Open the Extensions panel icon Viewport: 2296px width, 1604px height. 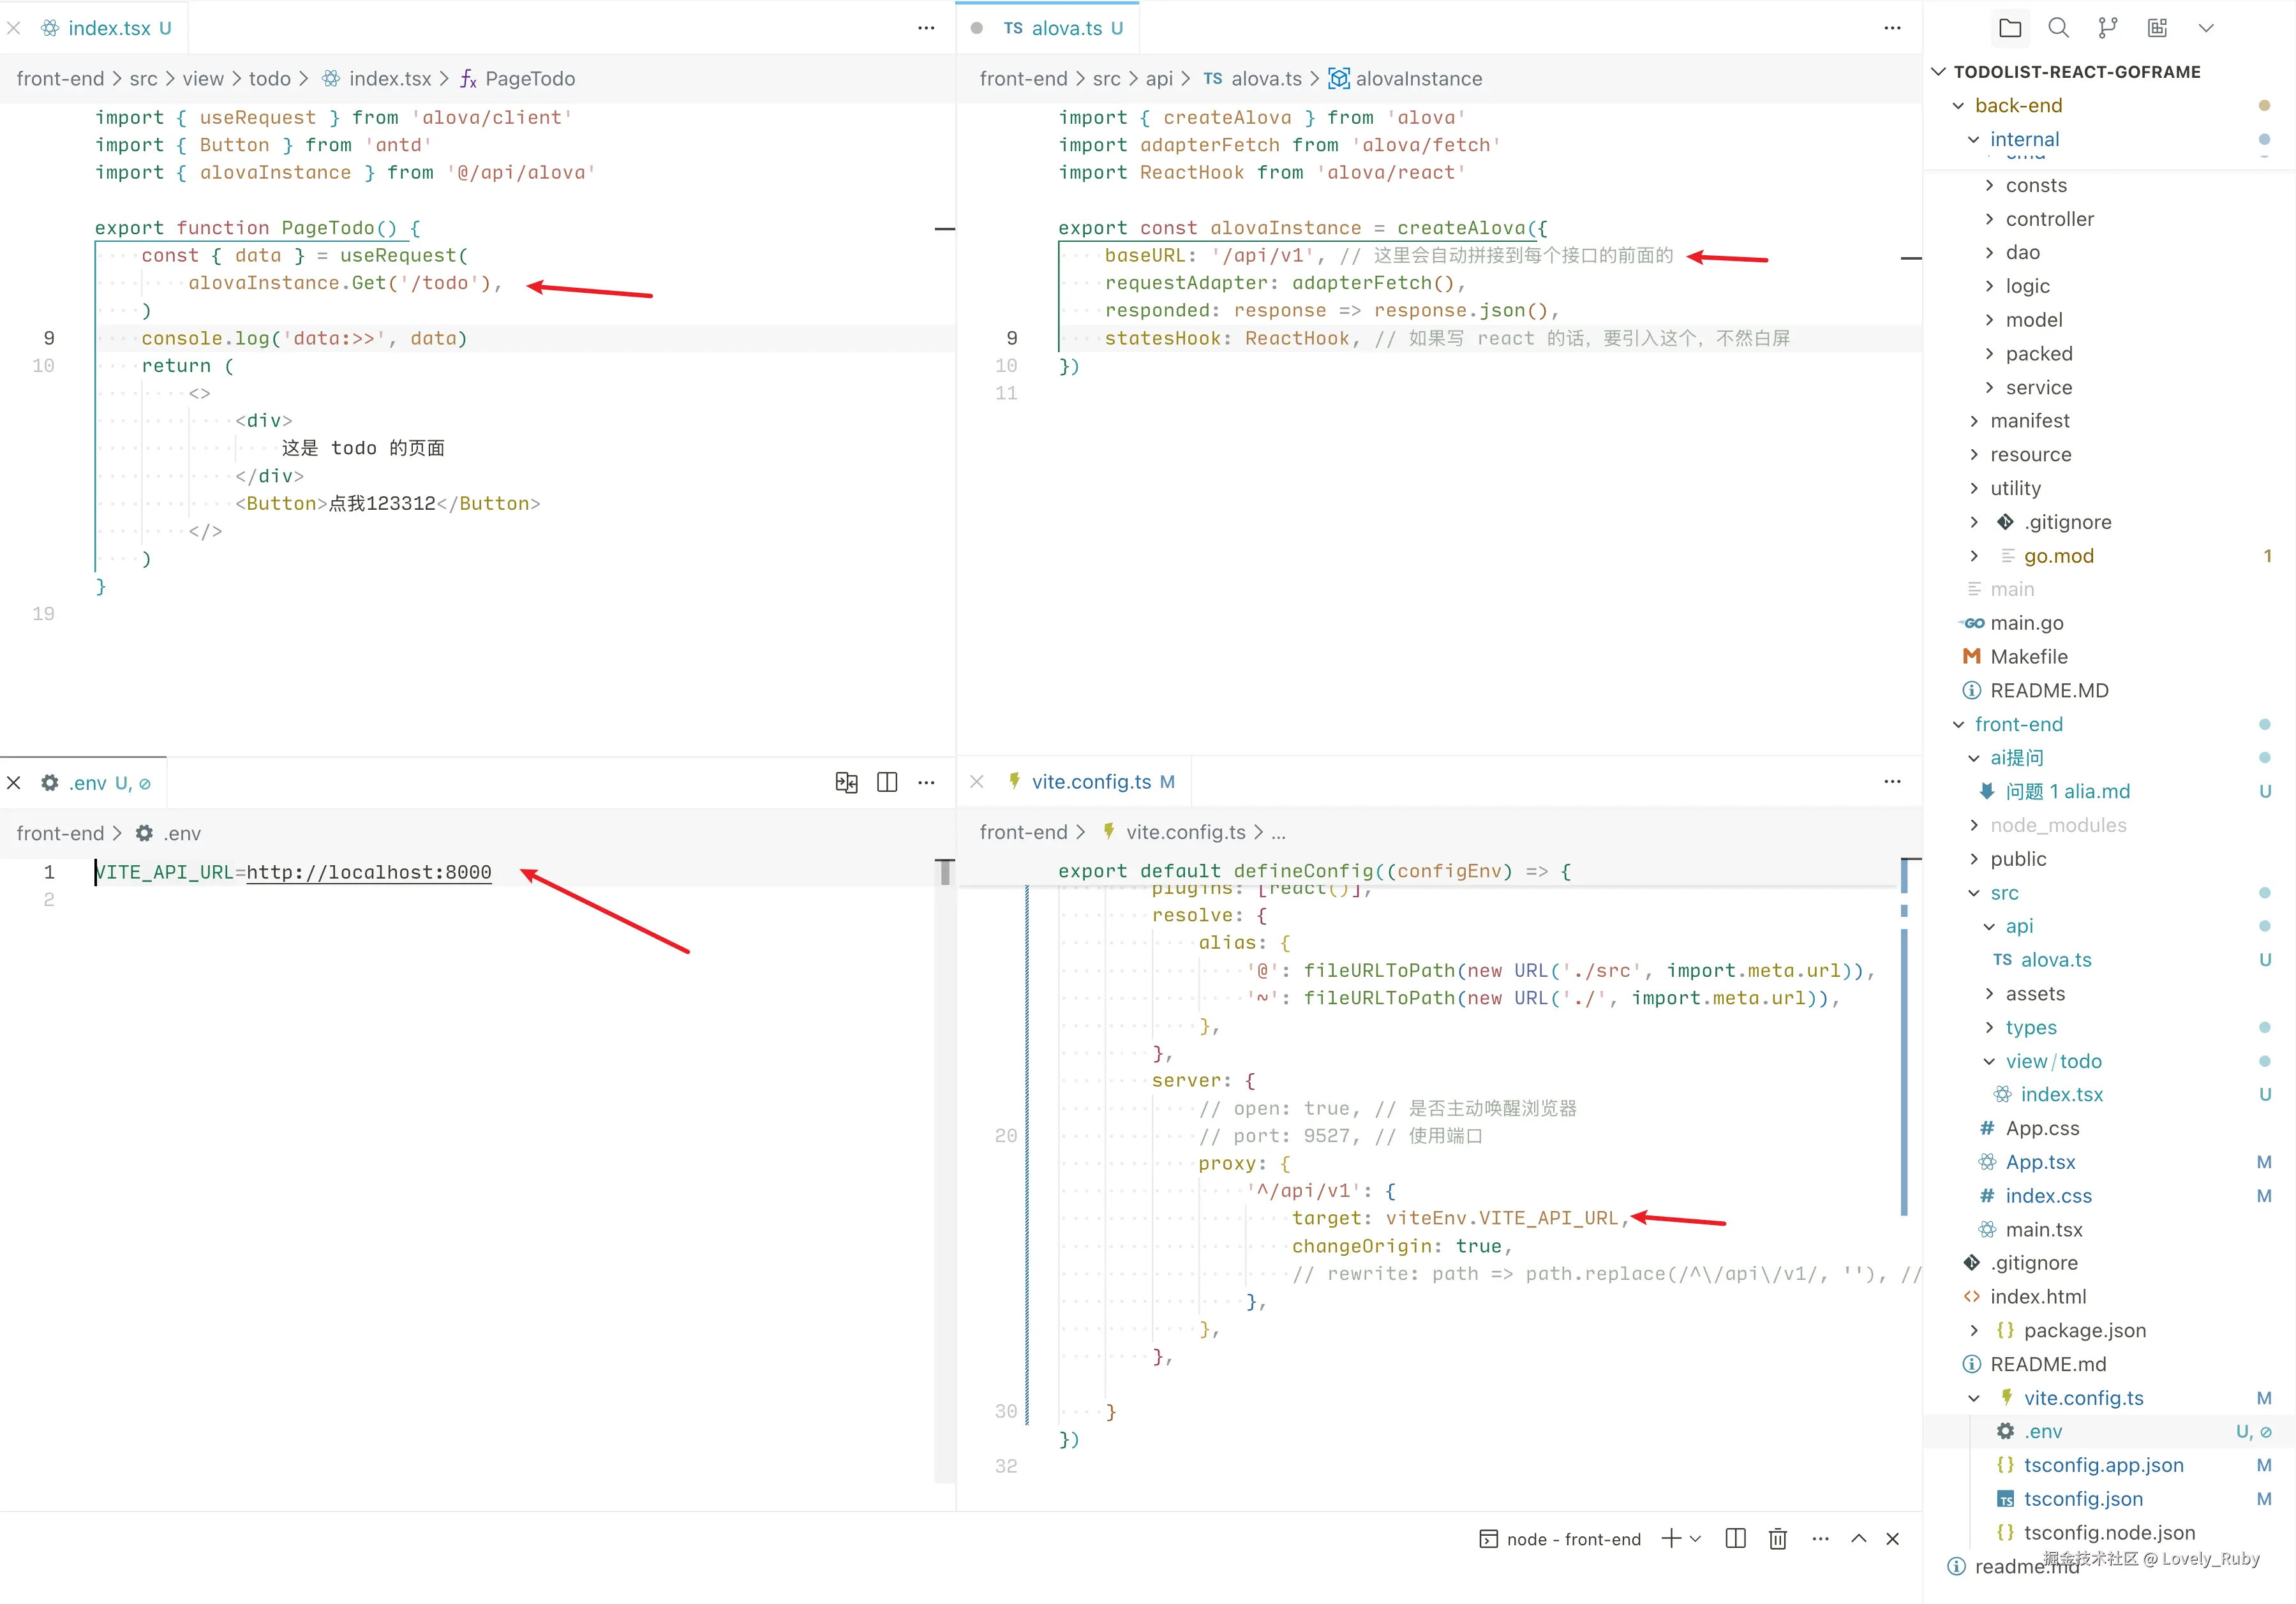click(x=2157, y=28)
